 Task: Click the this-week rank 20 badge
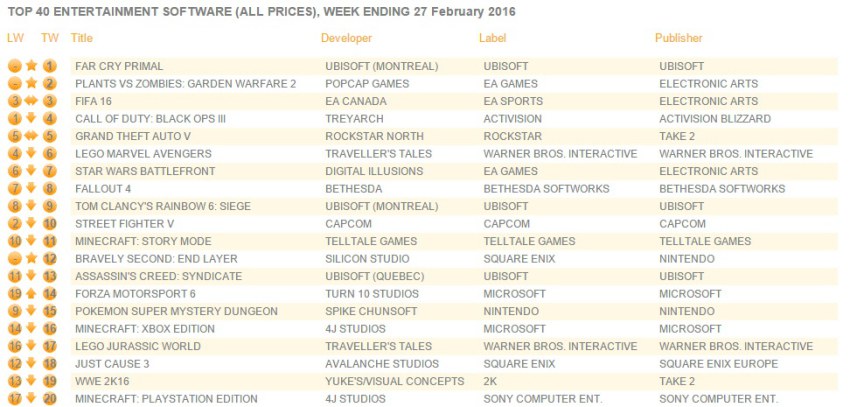tap(50, 399)
